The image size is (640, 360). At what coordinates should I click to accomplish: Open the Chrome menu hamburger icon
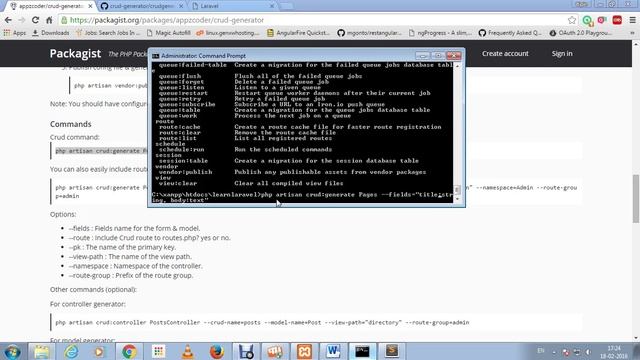[632, 20]
